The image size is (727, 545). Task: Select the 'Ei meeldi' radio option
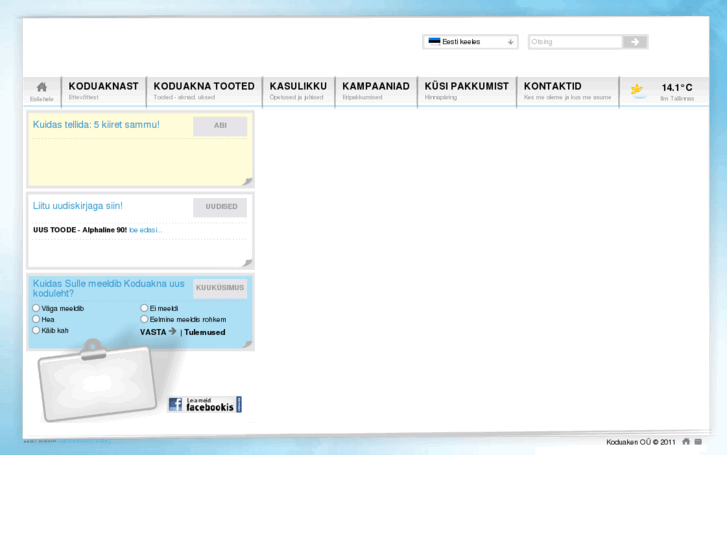pyautogui.click(x=145, y=309)
